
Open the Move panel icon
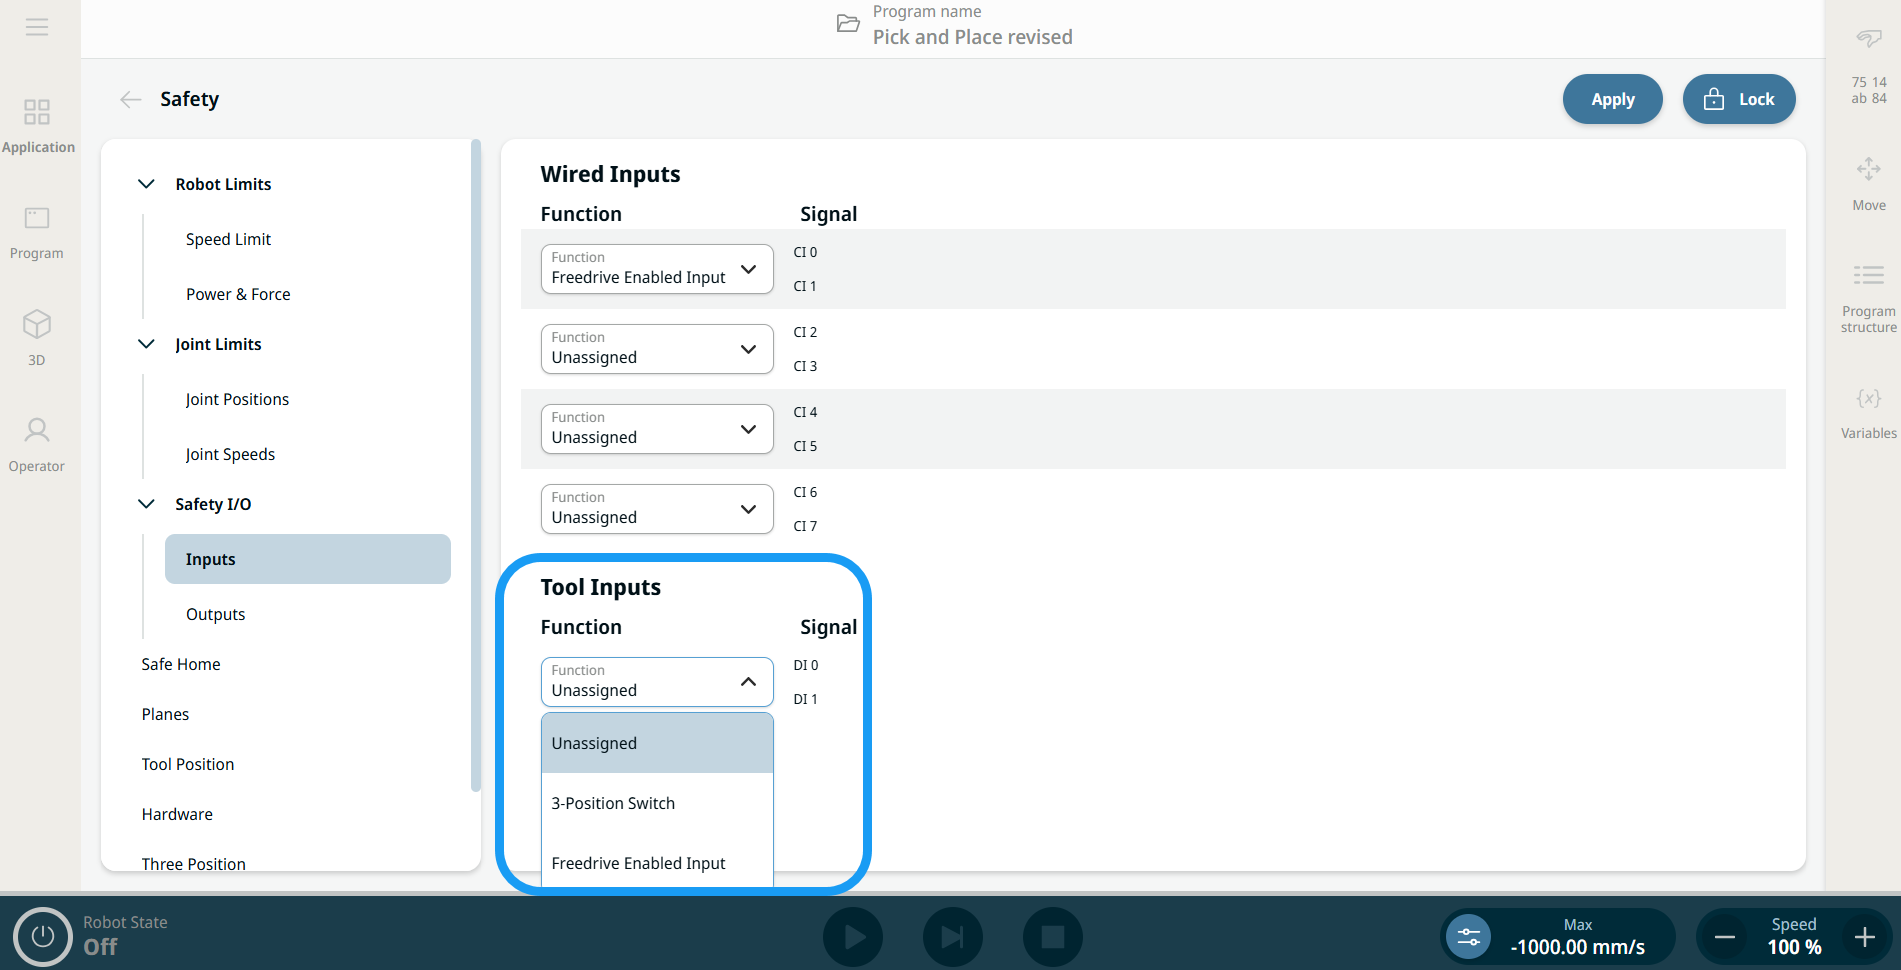(x=1868, y=169)
